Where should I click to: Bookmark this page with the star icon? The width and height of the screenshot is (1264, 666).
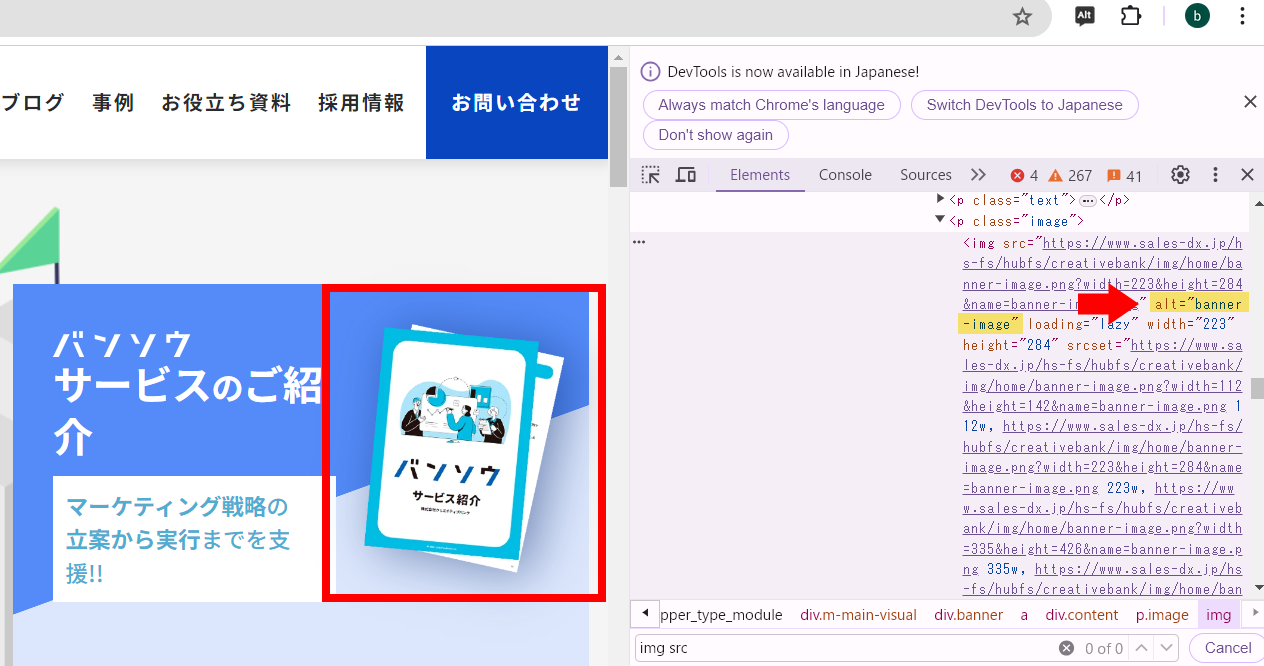pyautogui.click(x=1022, y=16)
